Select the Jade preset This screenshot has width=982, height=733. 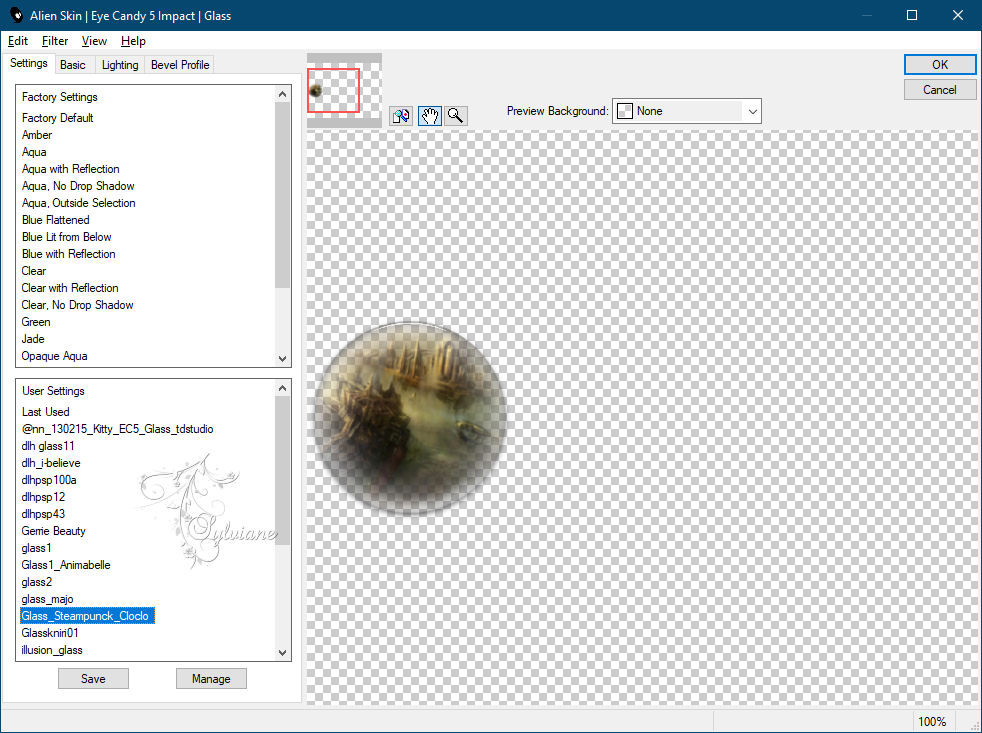(33, 338)
